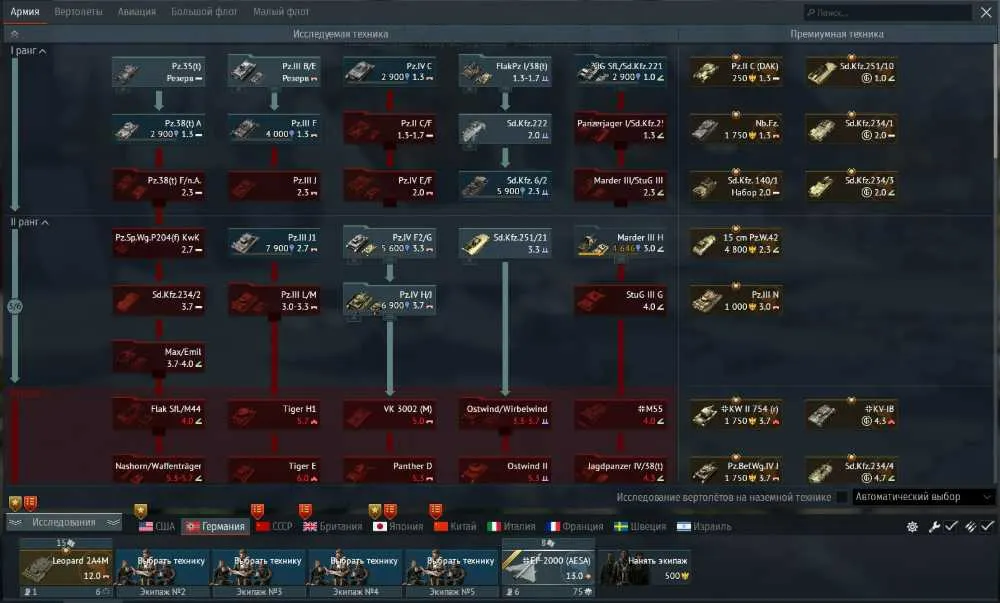Screen dimensions: 1000x603
Task: Select the premium KV-IB tank
Action: click(x=851, y=414)
